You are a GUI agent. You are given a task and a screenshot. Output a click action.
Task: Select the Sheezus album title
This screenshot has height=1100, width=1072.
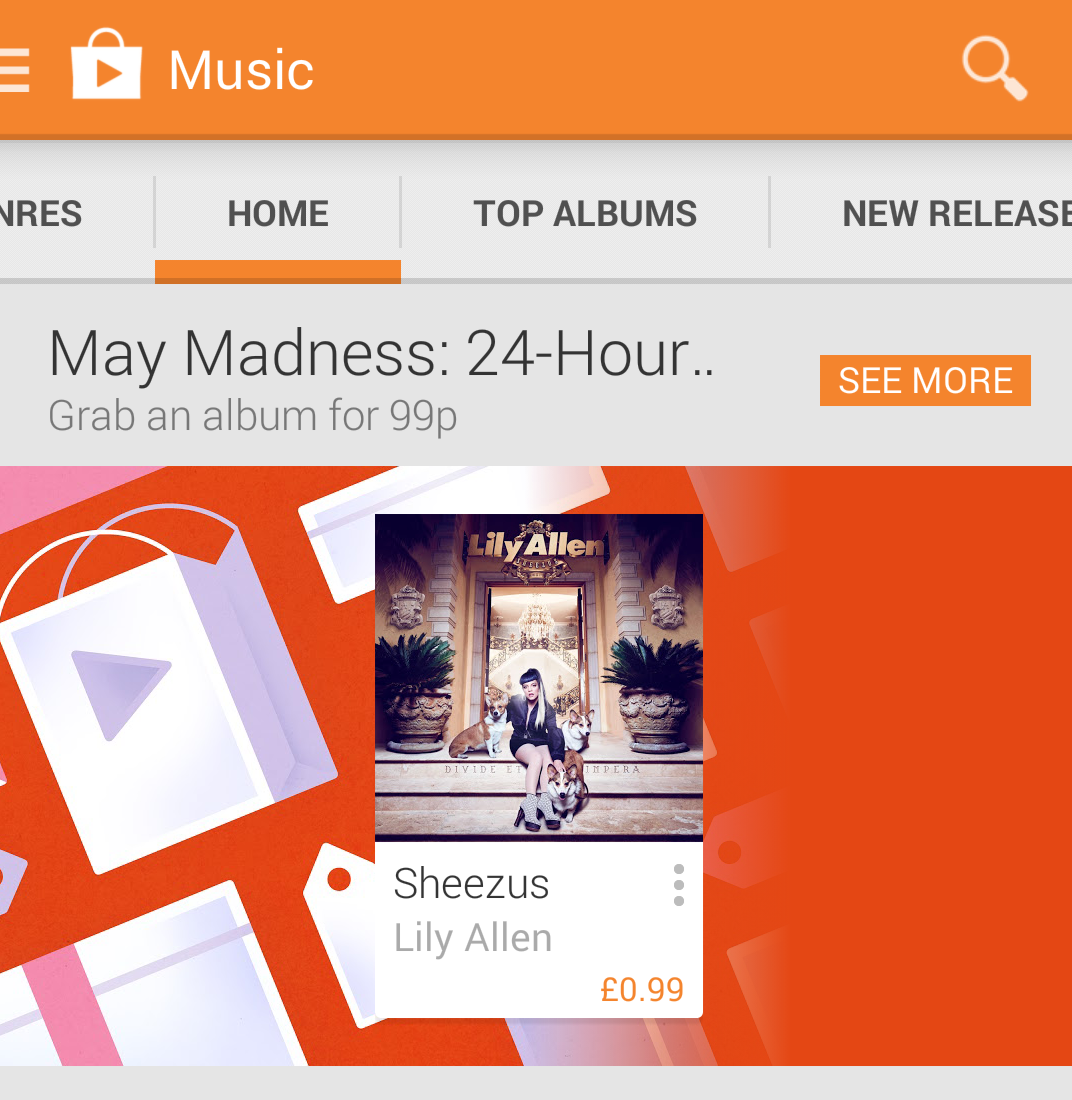[x=471, y=883]
